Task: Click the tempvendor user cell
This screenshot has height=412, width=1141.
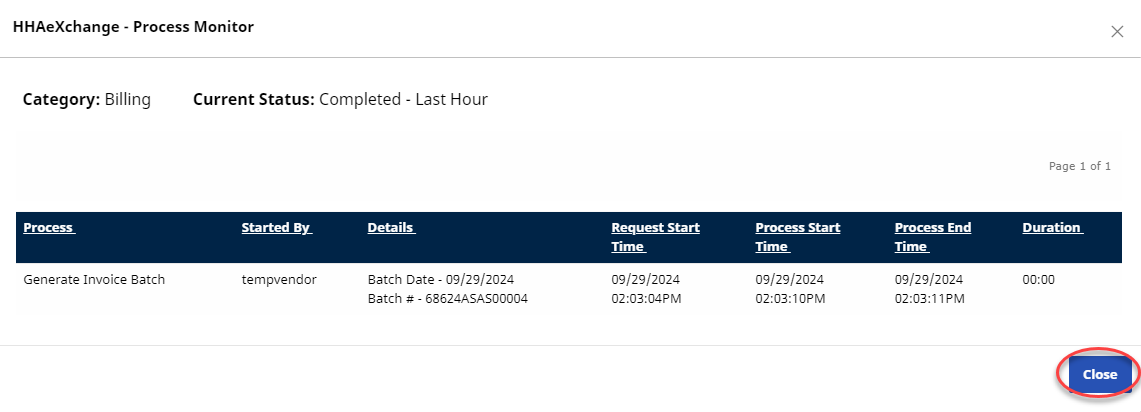Action: tap(279, 280)
